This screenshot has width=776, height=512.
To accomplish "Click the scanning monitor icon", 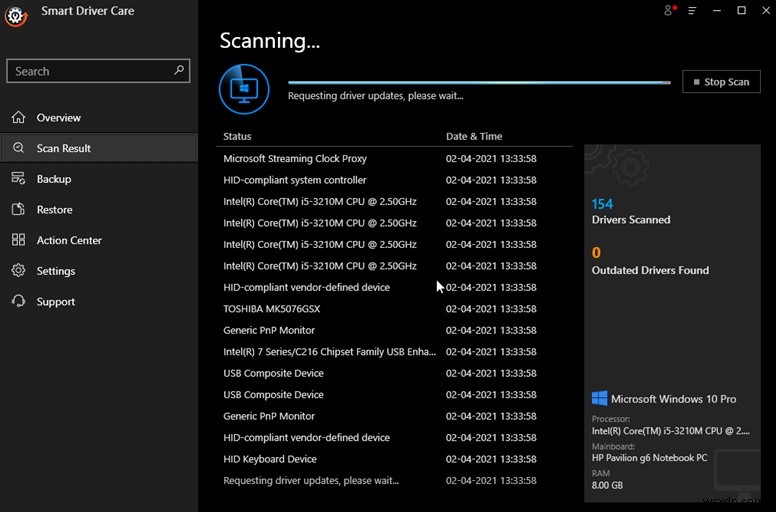I will coord(244,89).
